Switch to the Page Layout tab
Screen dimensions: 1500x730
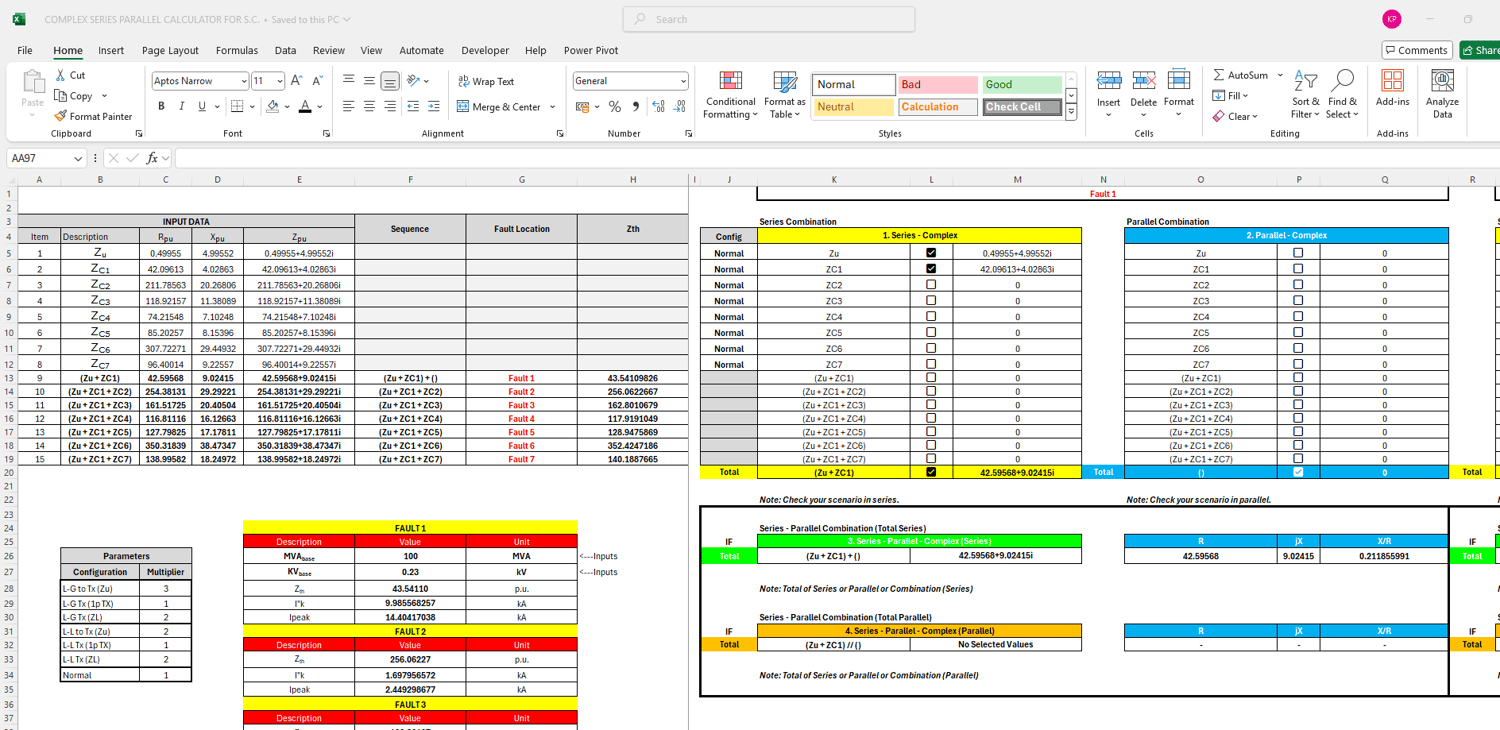(x=170, y=50)
